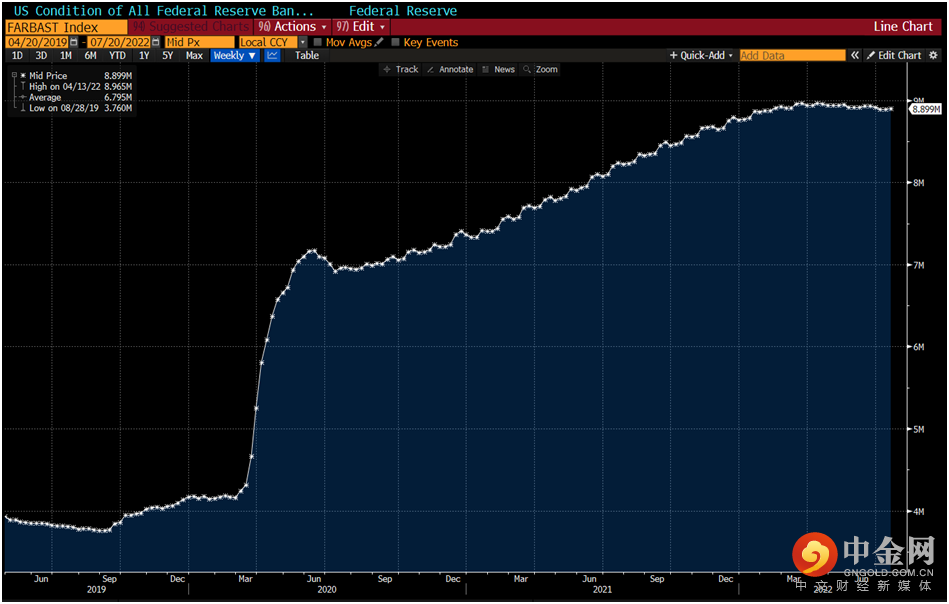
Task: Enable the Key Events checkbox
Action: (395, 42)
